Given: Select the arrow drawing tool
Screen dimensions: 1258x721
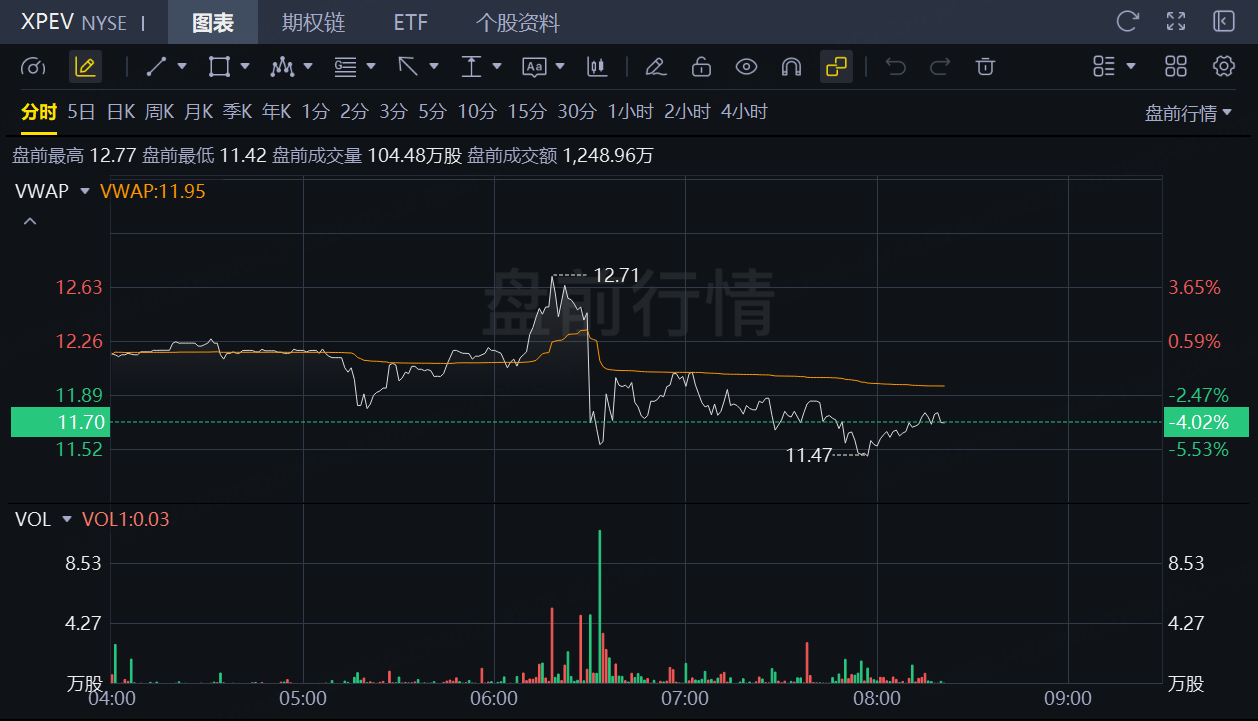Looking at the screenshot, I should click(x=407, y=67).
